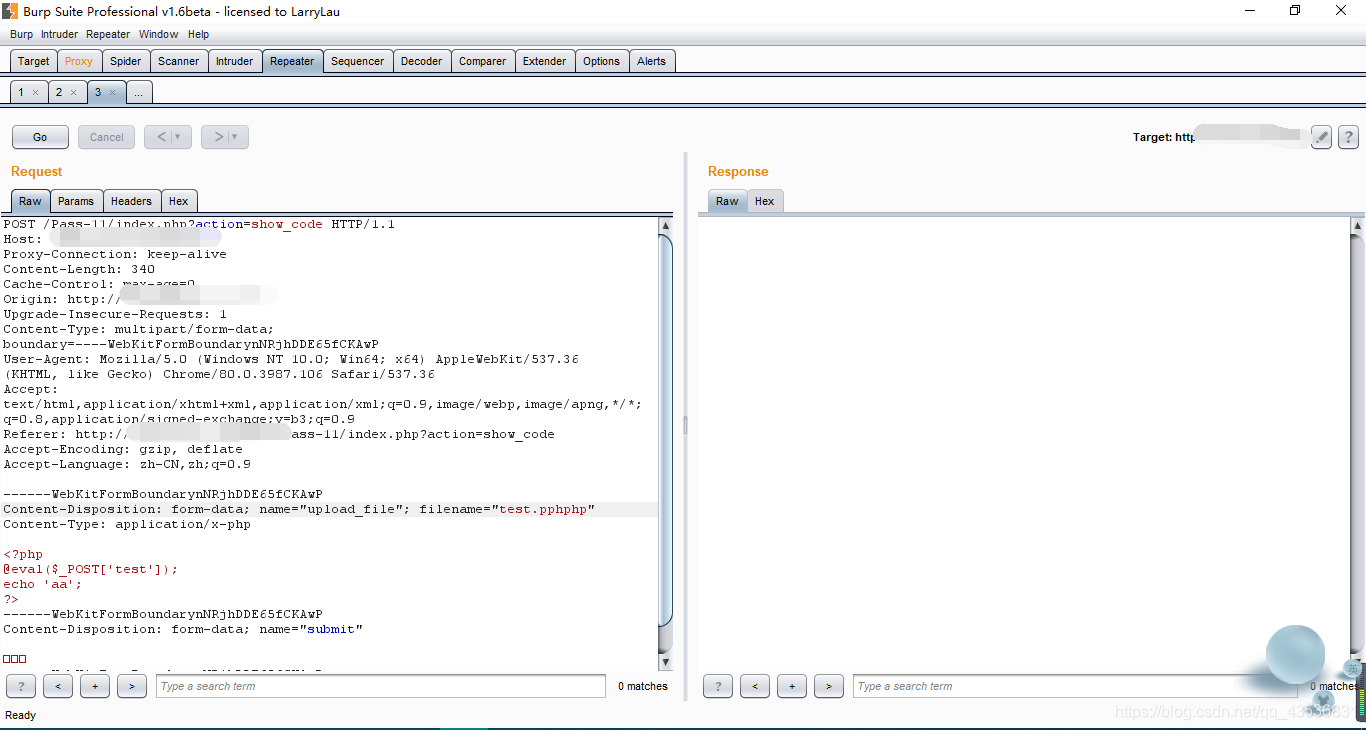Open the Repeater menu
Screen dimensions: 1366x730
coord(108,34)
